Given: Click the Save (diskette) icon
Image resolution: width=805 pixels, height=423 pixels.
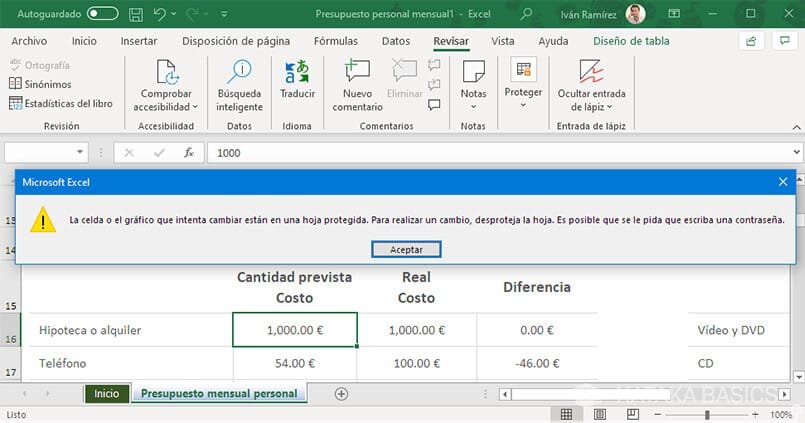Looking at the screenshot, I should pyautogui.click(x=136, y=14).
